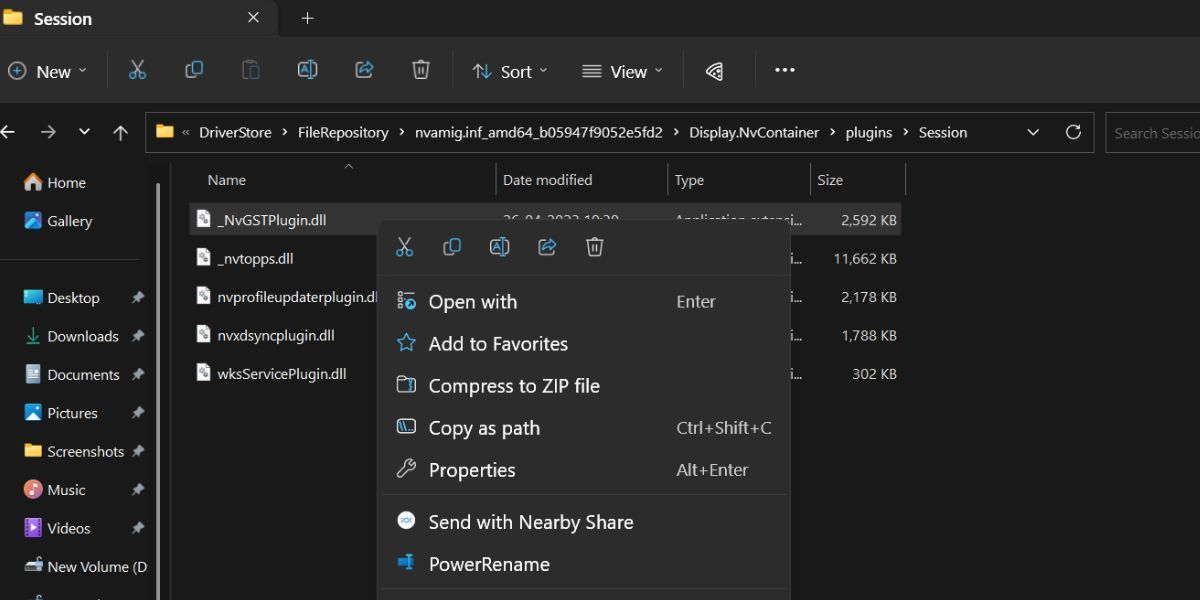1200x600 pixels.
Task: Click the Copy icon in the toolbar
Action: coord(194,70)
